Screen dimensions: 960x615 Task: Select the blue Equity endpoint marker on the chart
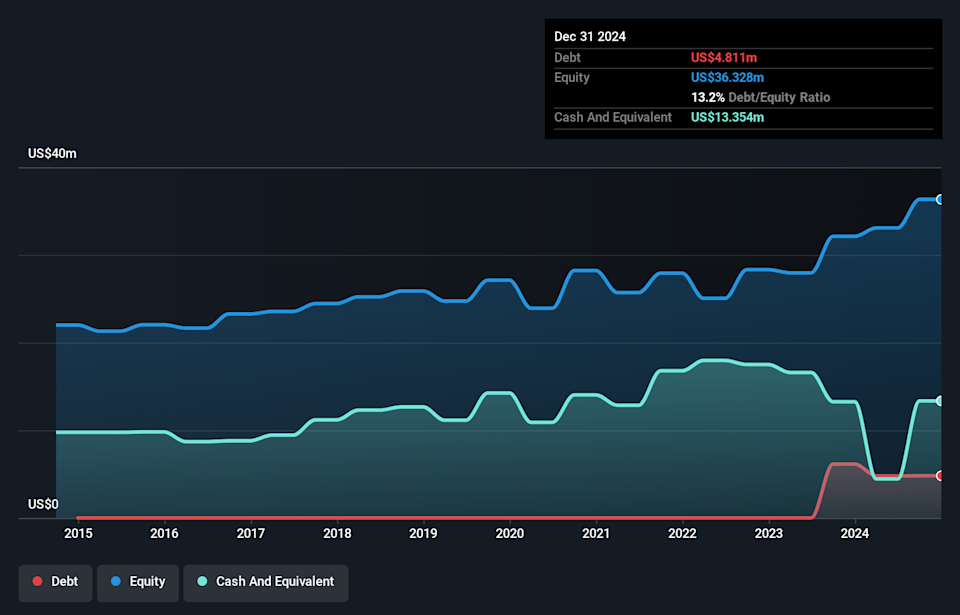[x=938, y=198]
